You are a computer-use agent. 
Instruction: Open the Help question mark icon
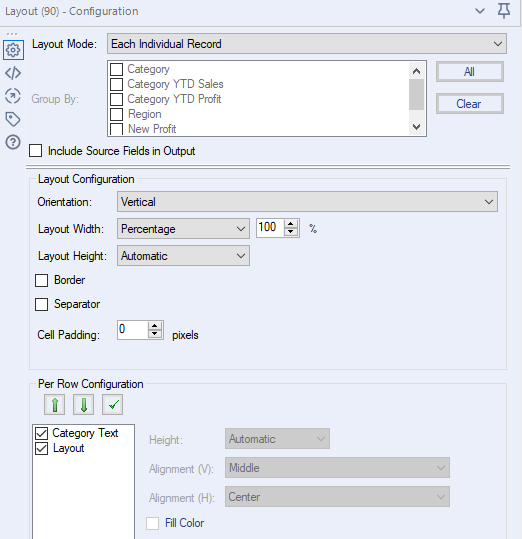pyautogui.click(x=13, y=142)
